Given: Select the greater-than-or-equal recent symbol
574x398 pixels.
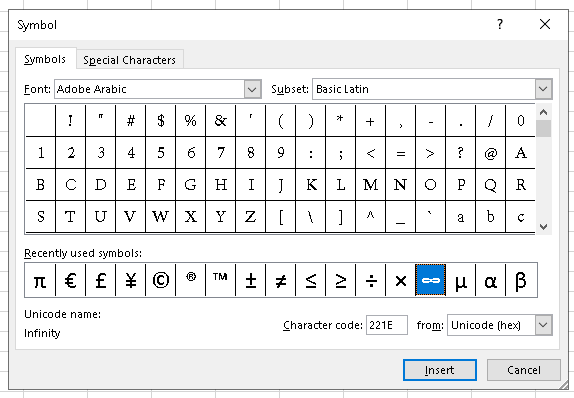Looking at the screenshot, I should tap(340, 280).
